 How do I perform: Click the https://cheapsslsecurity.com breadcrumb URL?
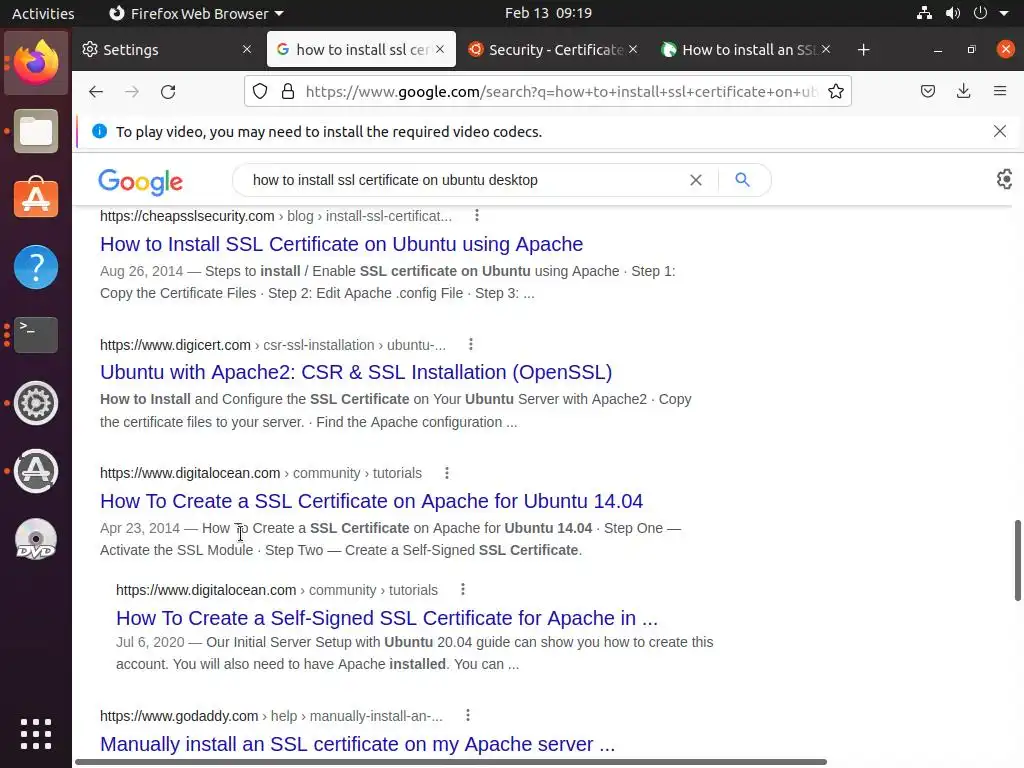click(187, 216)
